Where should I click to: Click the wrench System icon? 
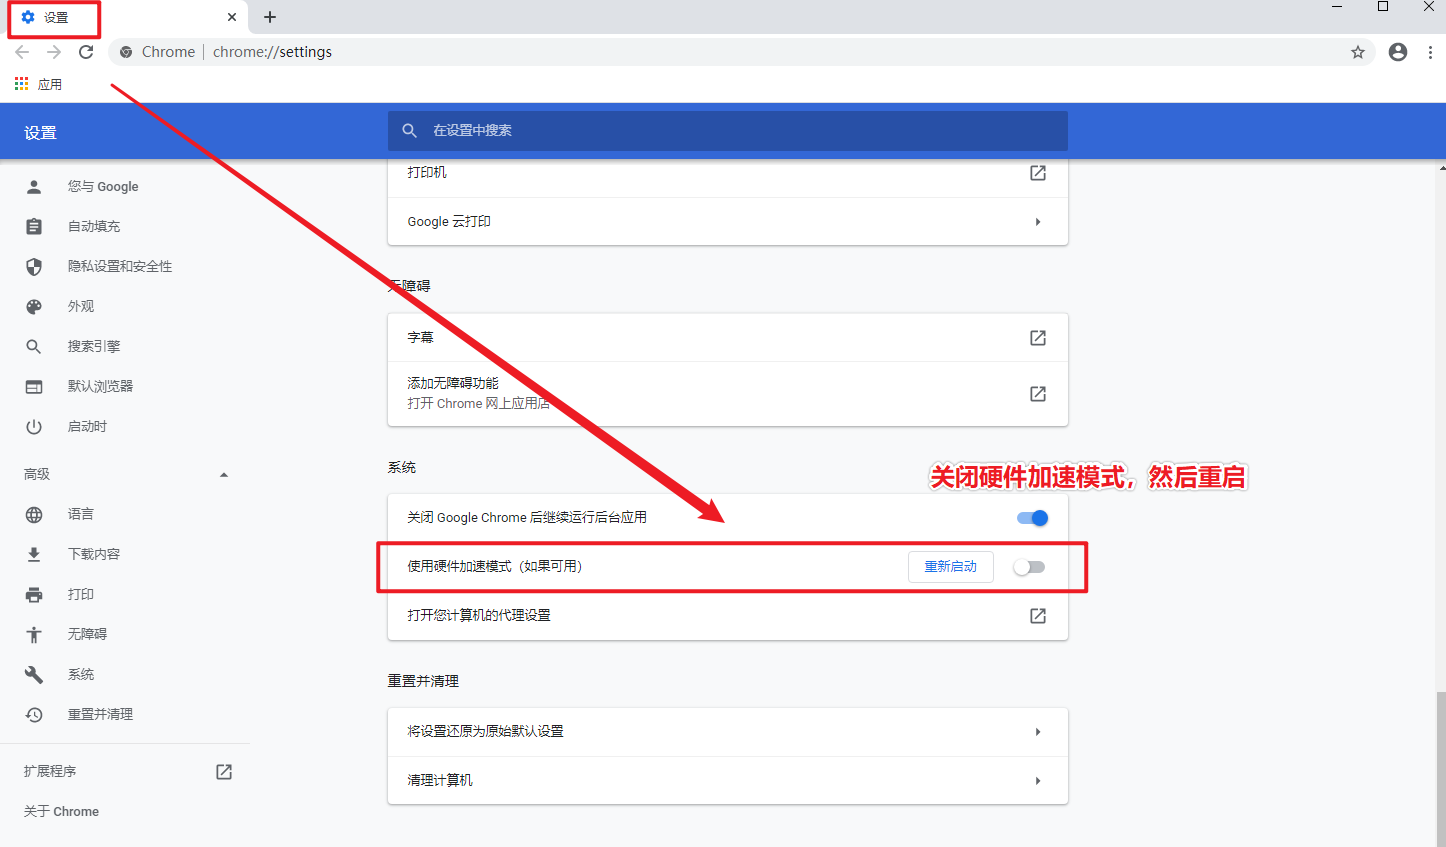(x=34, y=675)
